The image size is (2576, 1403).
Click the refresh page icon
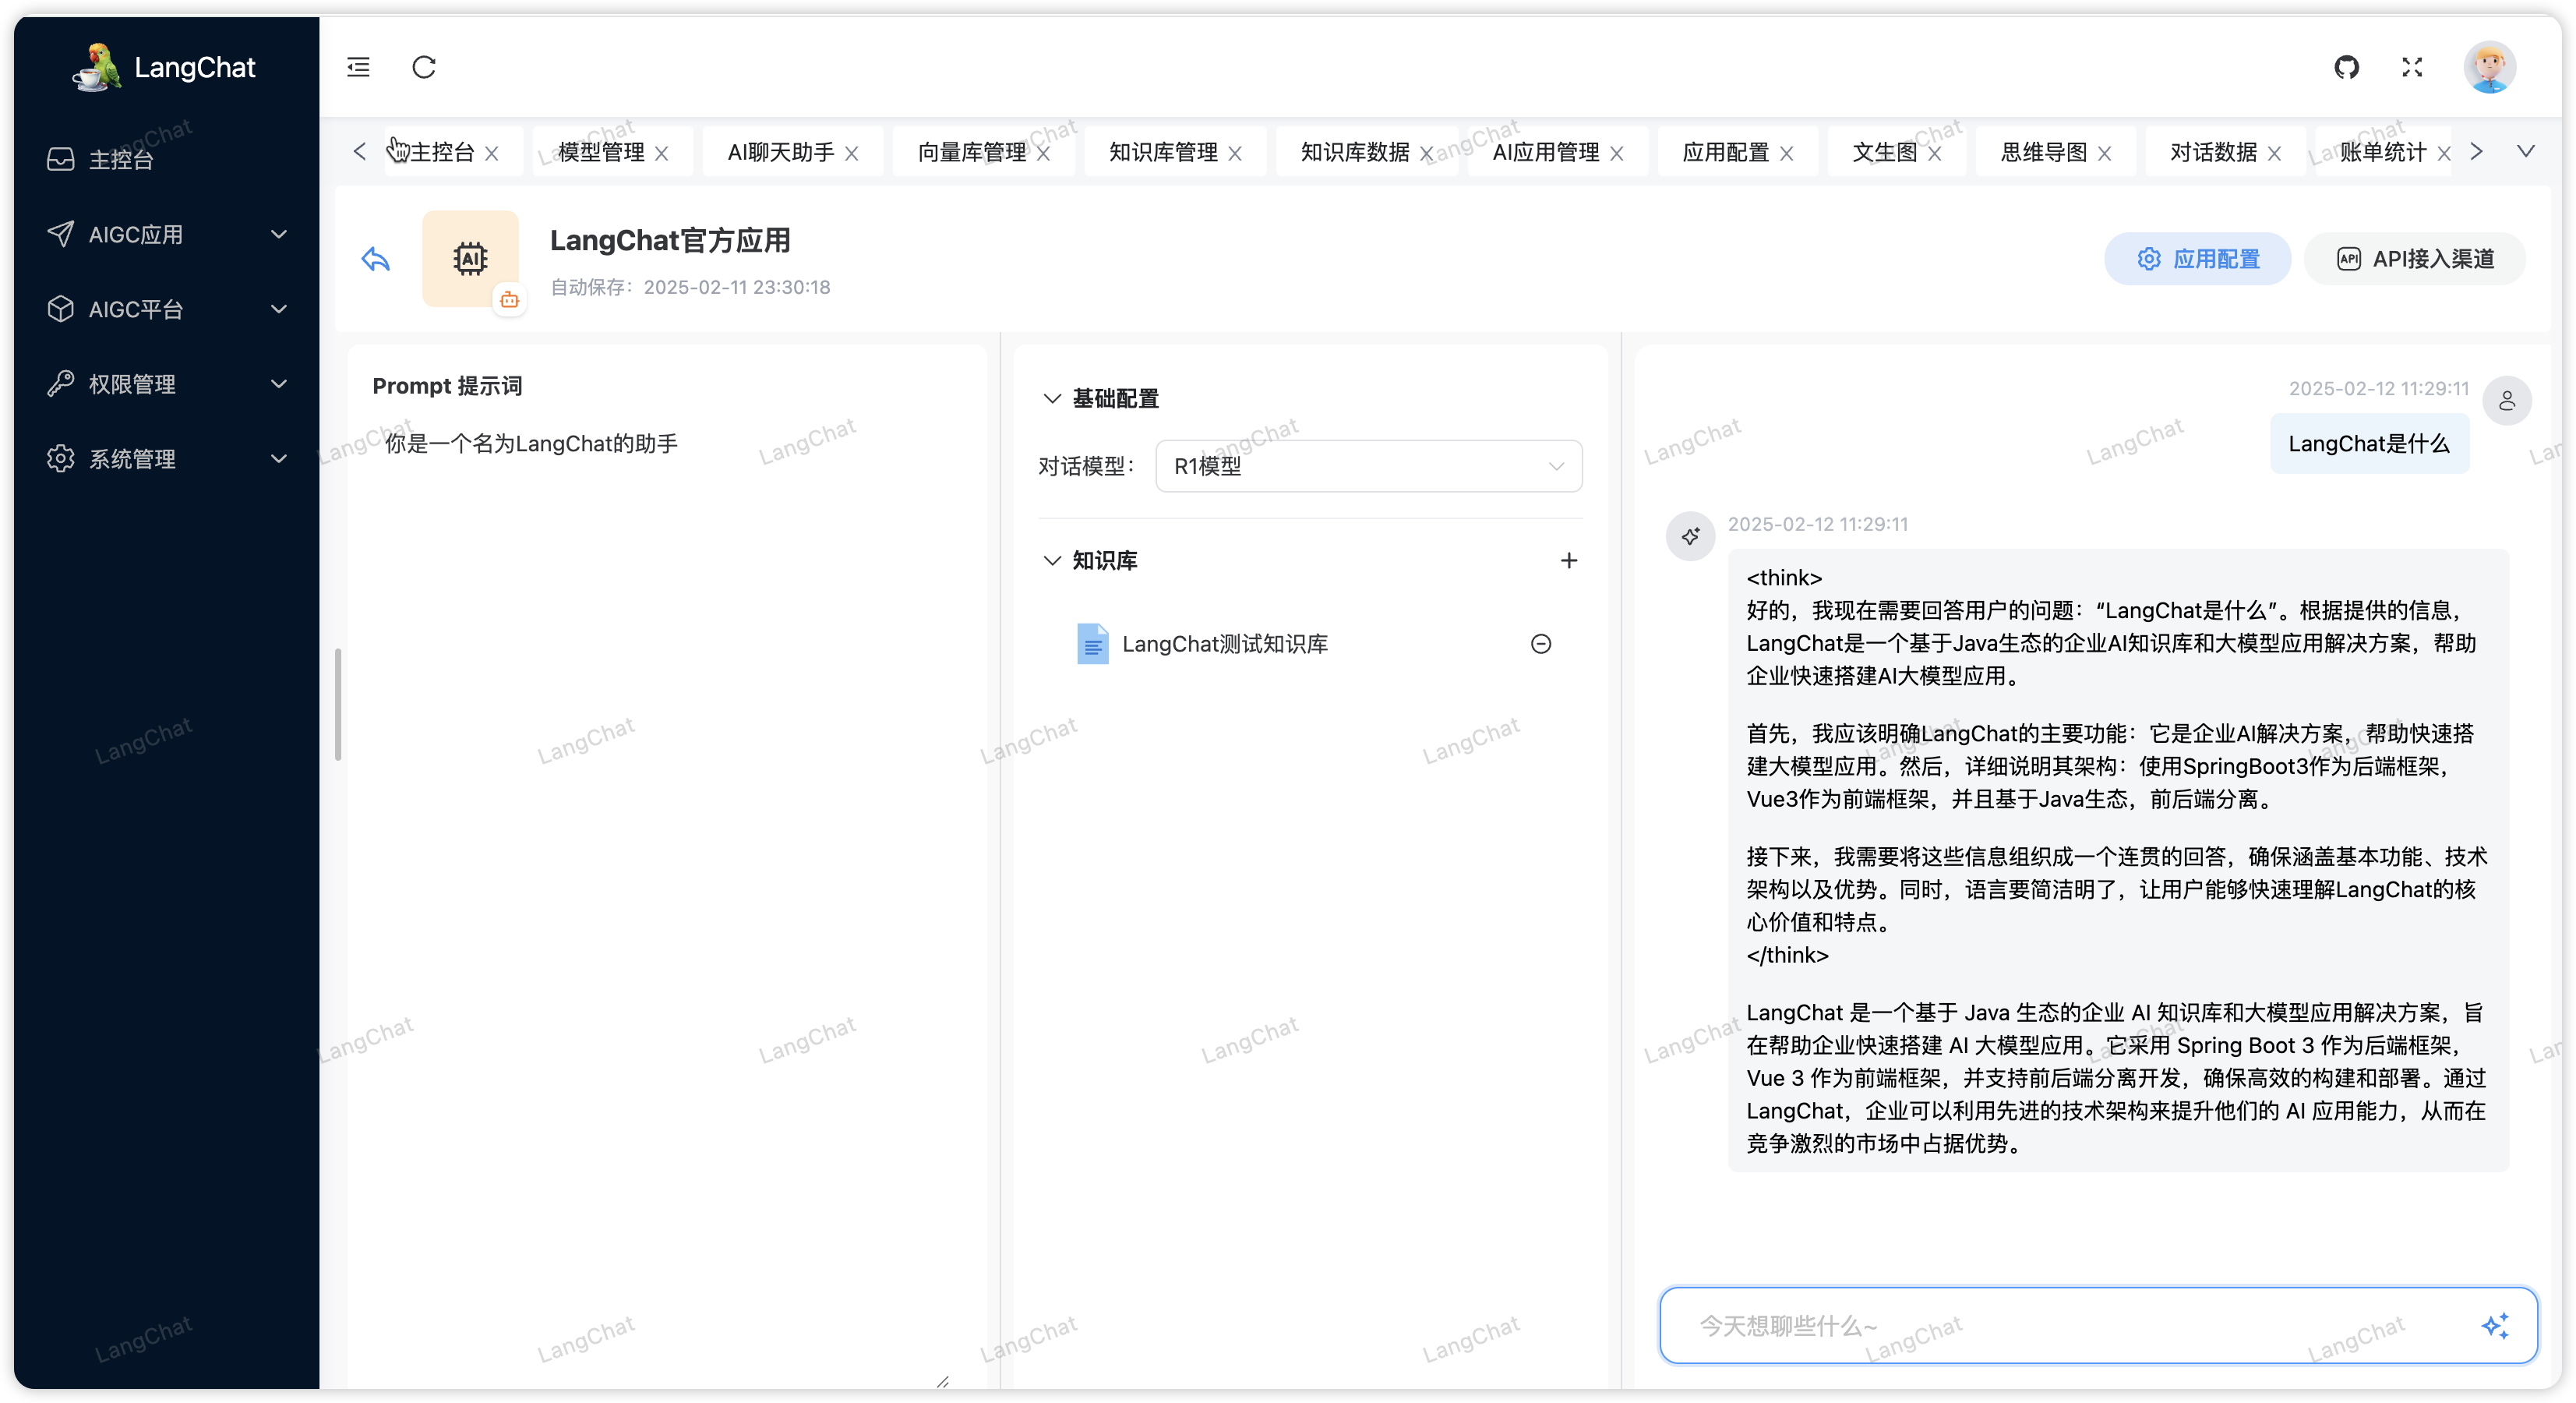coord(424,67)
